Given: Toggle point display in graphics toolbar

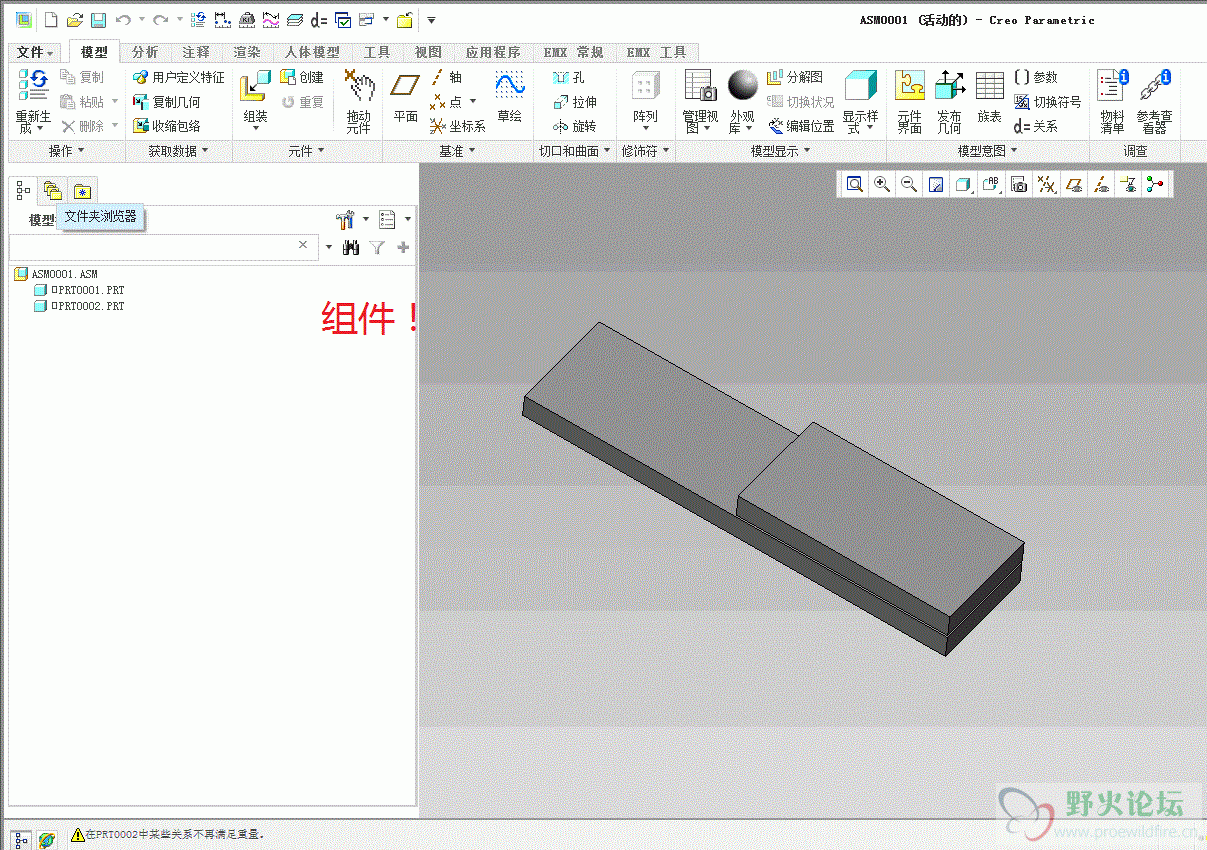Looking at the screenshot, I should tap(1046, 184).
